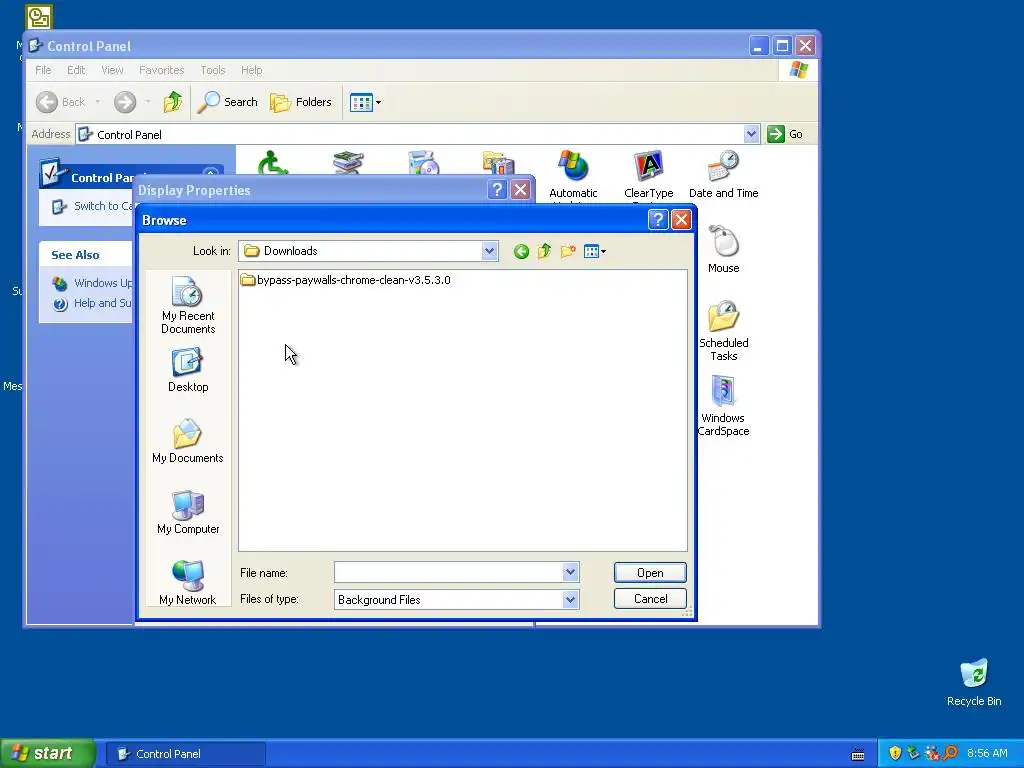The image size is (1024, 768).
Task: Open Mouse settings icon
Action: tap(724, 249)
